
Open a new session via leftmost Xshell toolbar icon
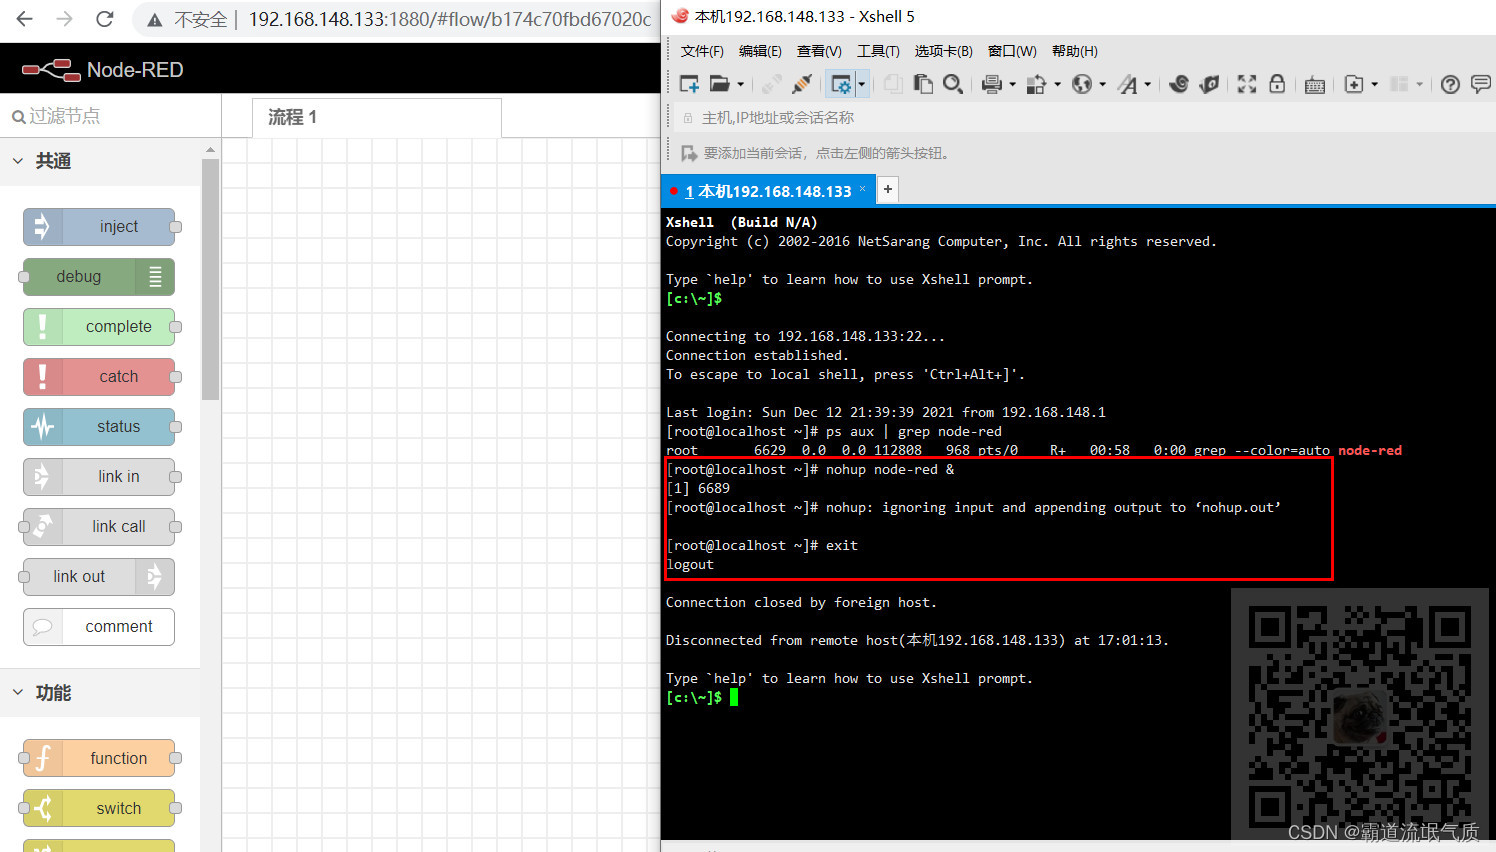pyautogui.click(x=690, y=84)
